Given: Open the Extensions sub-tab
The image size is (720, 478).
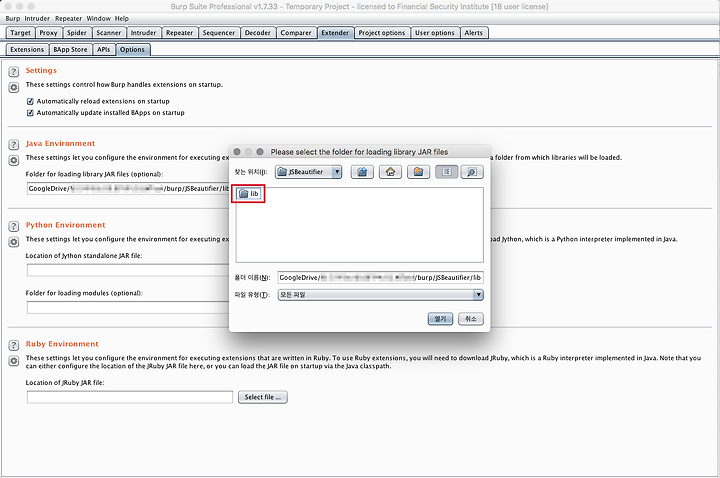Looking at the screenshot, I should (x=27, y=50).
